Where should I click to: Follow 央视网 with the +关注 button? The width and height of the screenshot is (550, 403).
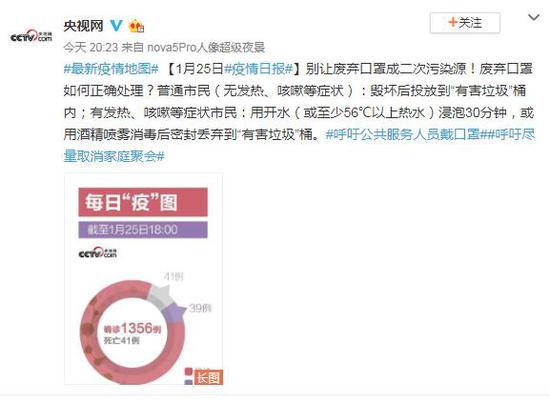465,23
